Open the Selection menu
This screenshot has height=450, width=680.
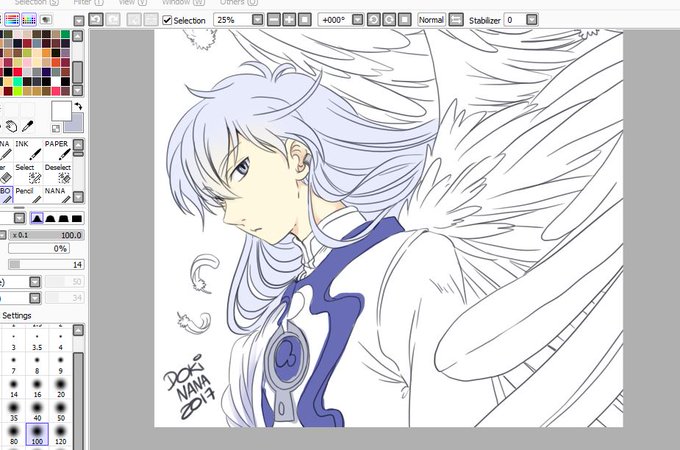point(36,2)
